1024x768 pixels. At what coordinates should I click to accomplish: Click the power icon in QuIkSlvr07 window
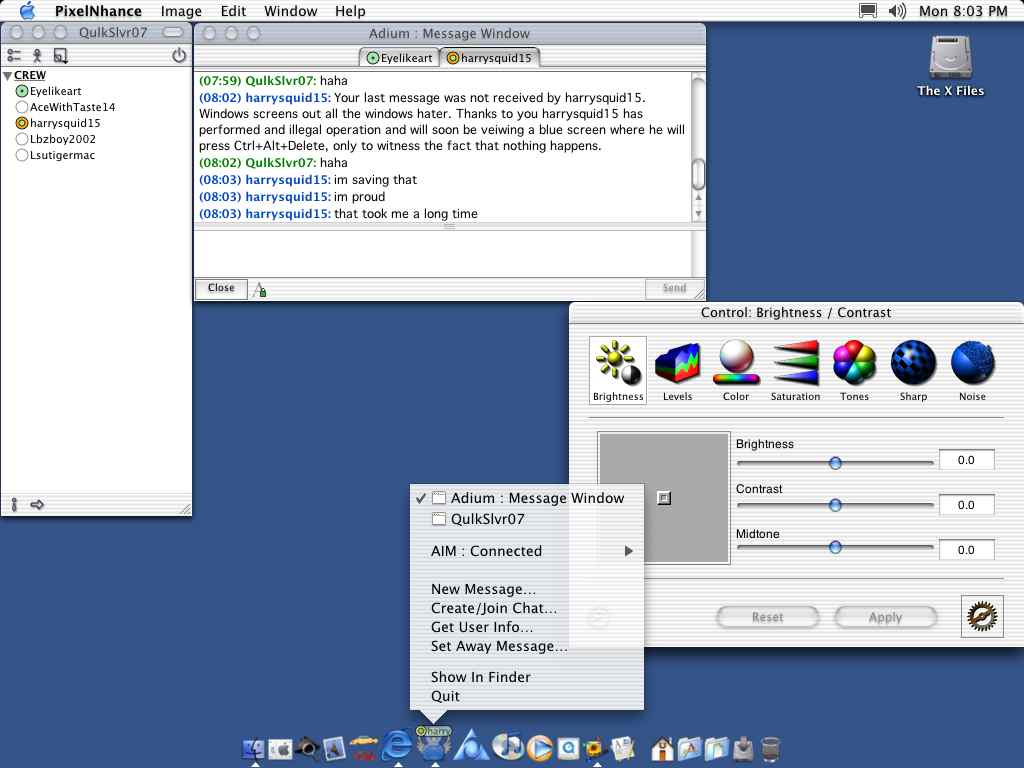point(179,56)
